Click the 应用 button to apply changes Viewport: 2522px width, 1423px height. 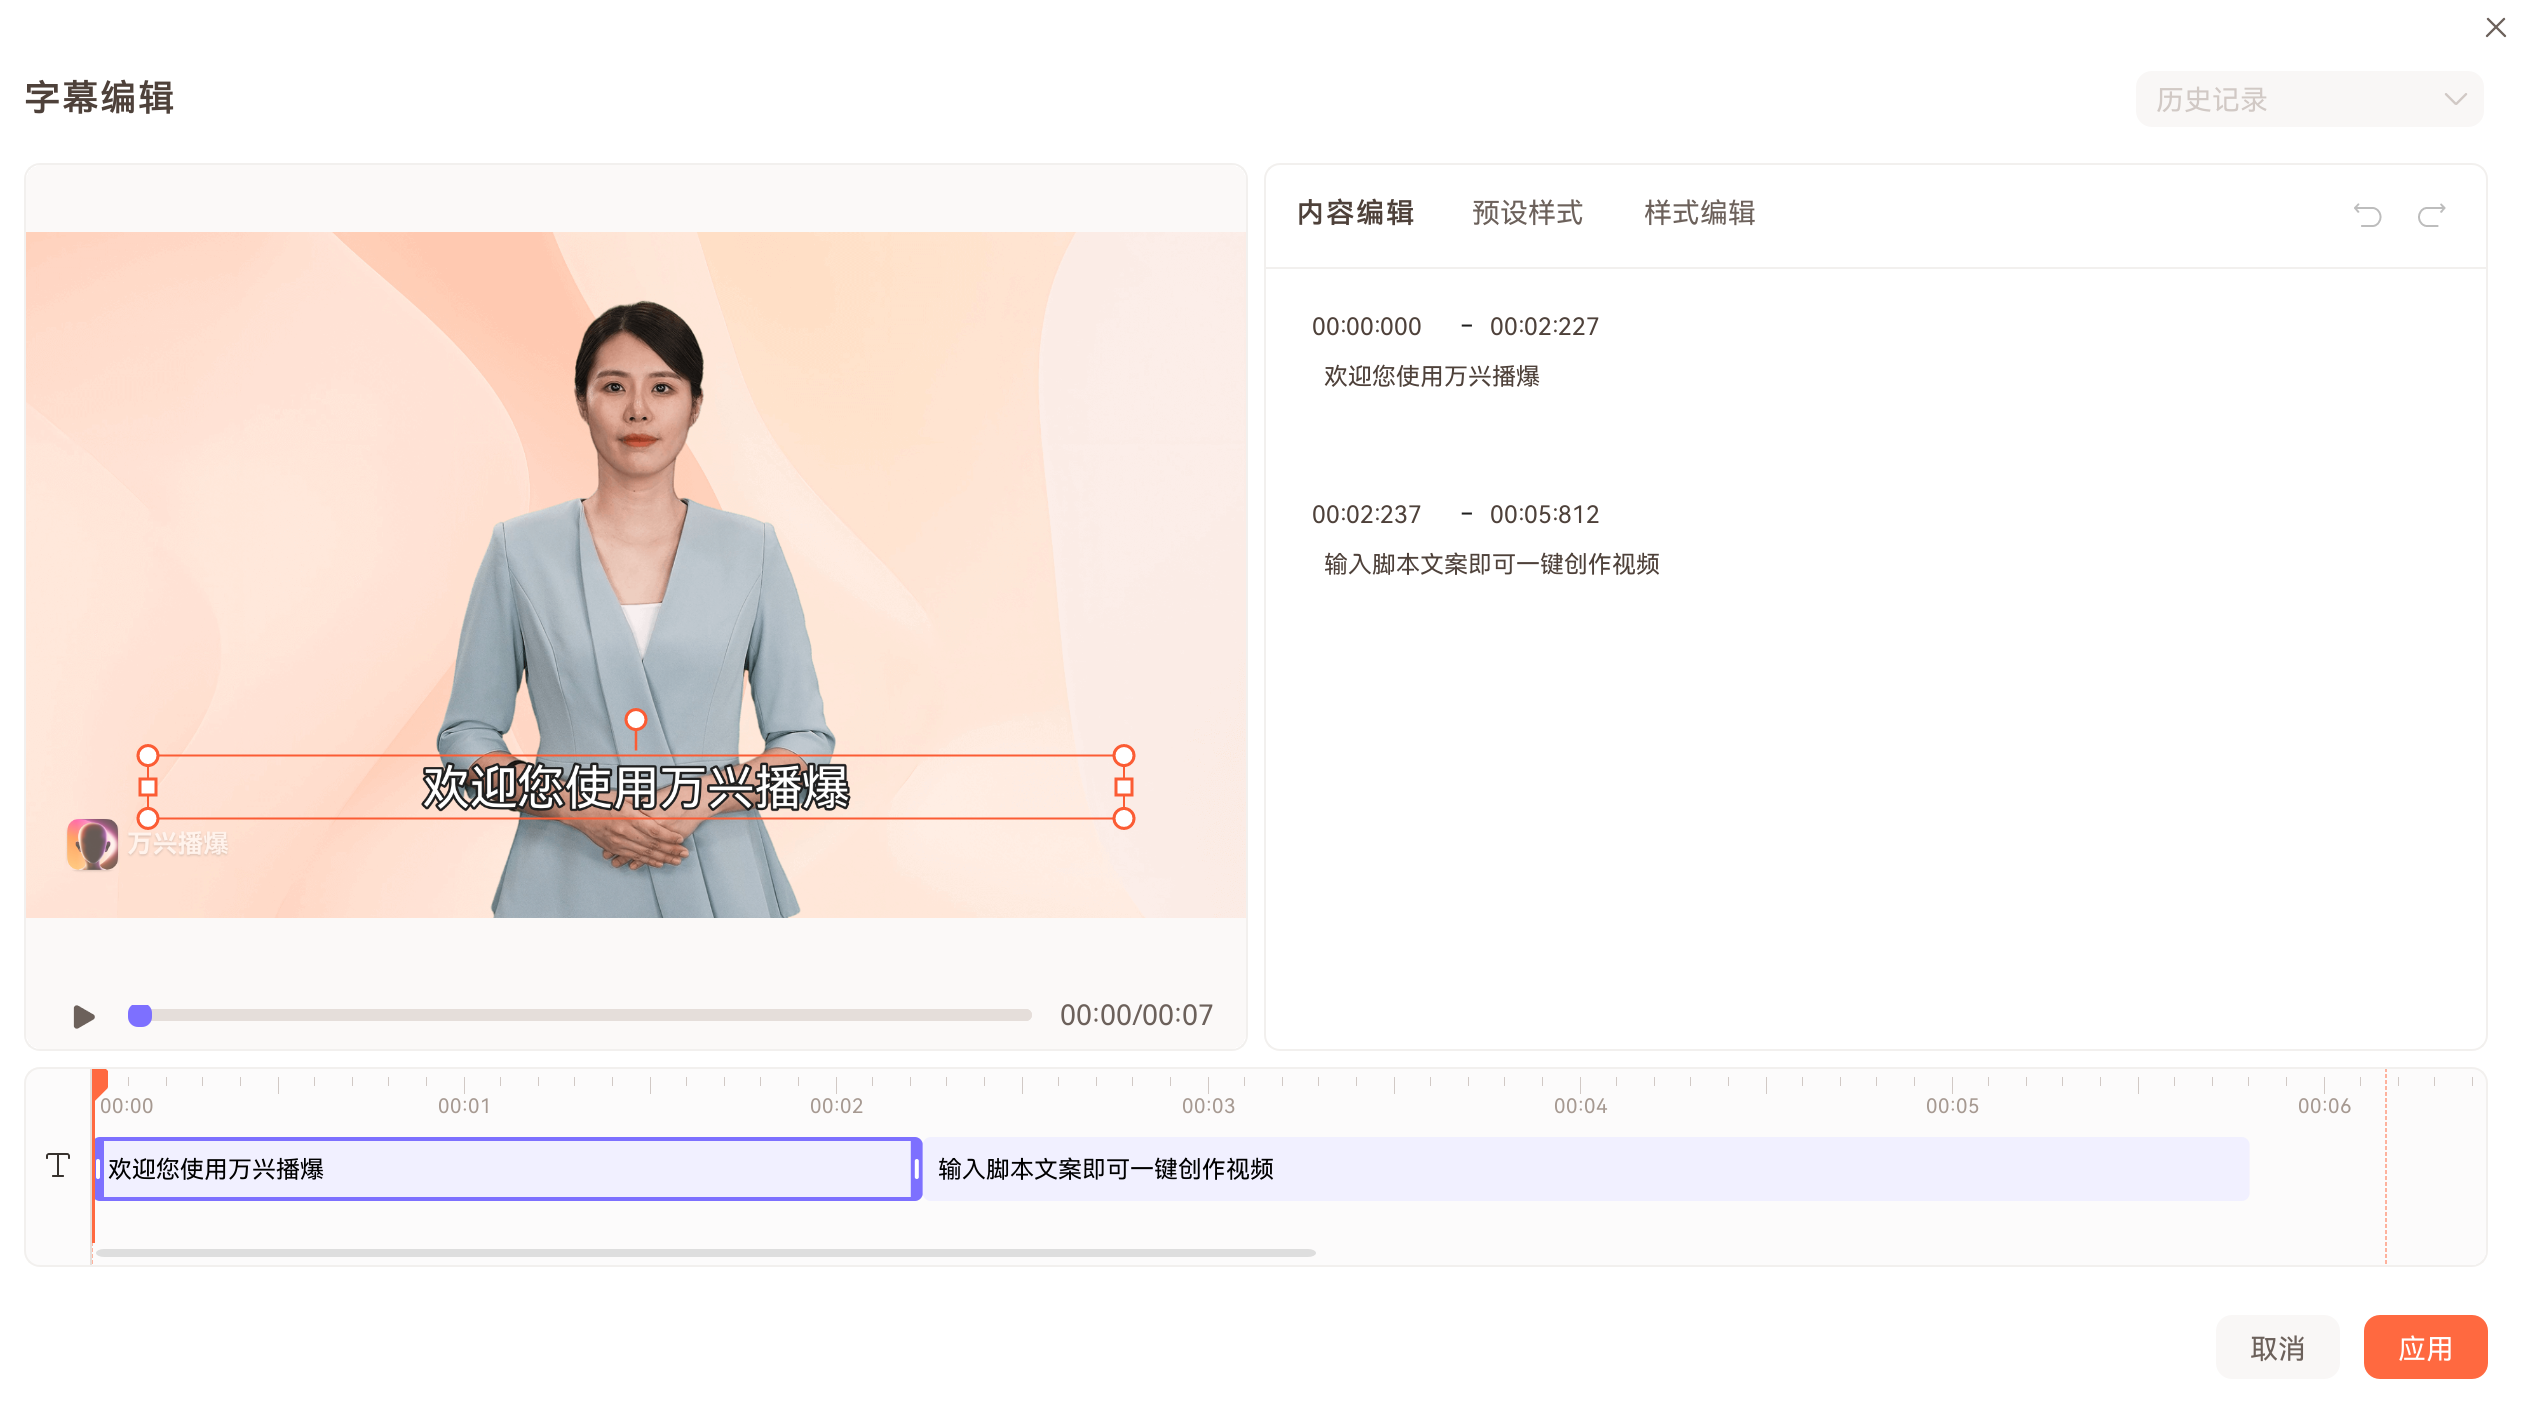click(2425, 1347)
